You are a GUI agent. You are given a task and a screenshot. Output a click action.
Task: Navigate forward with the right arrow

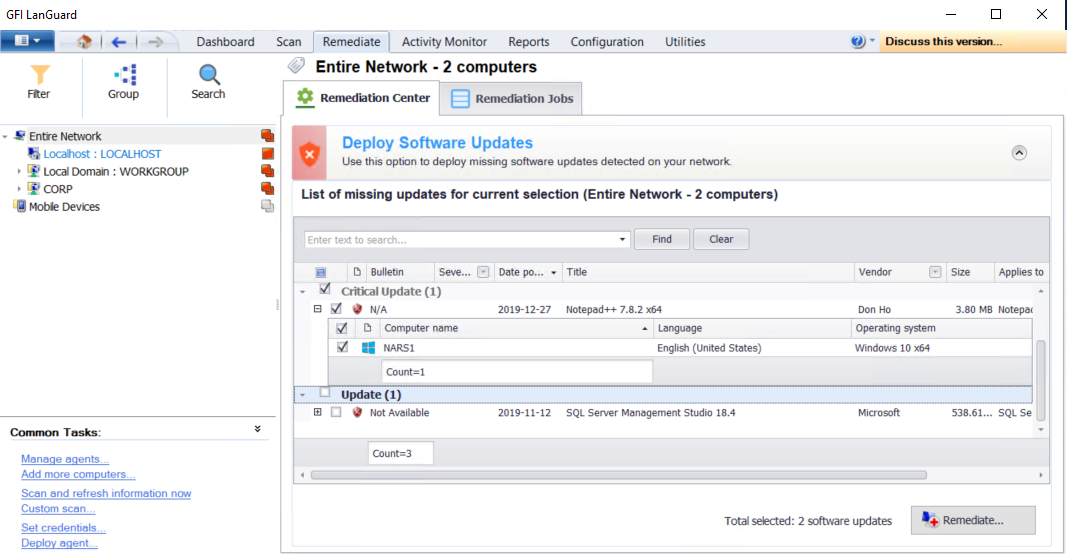coord(155,42)
